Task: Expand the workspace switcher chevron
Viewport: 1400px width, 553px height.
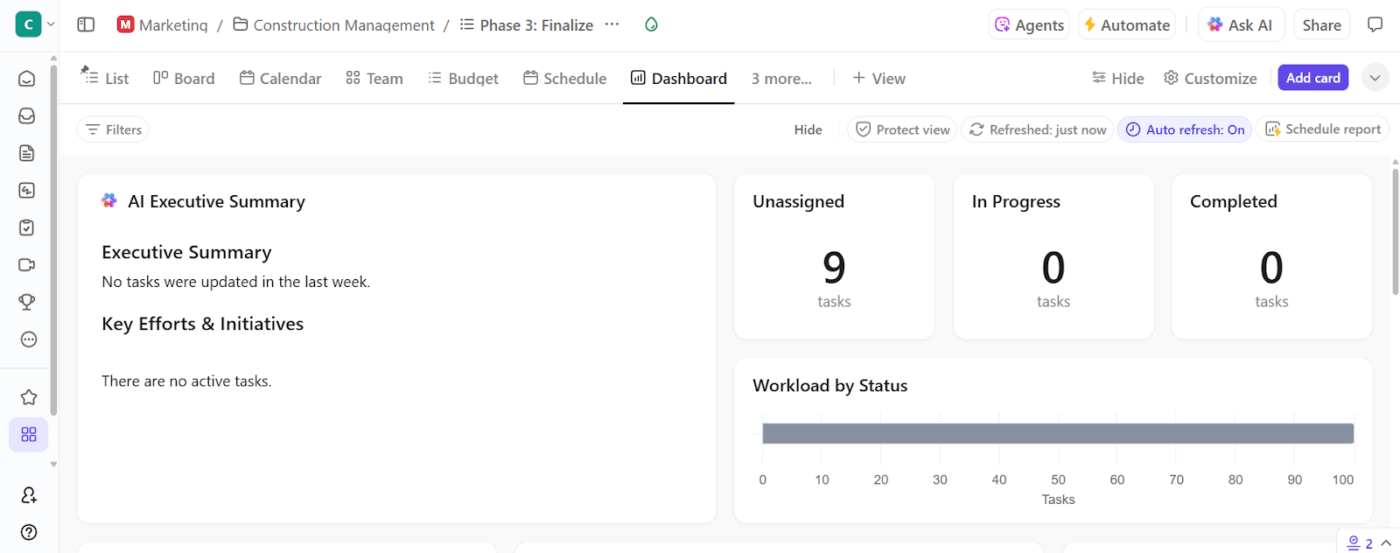Action: [51, 25]
